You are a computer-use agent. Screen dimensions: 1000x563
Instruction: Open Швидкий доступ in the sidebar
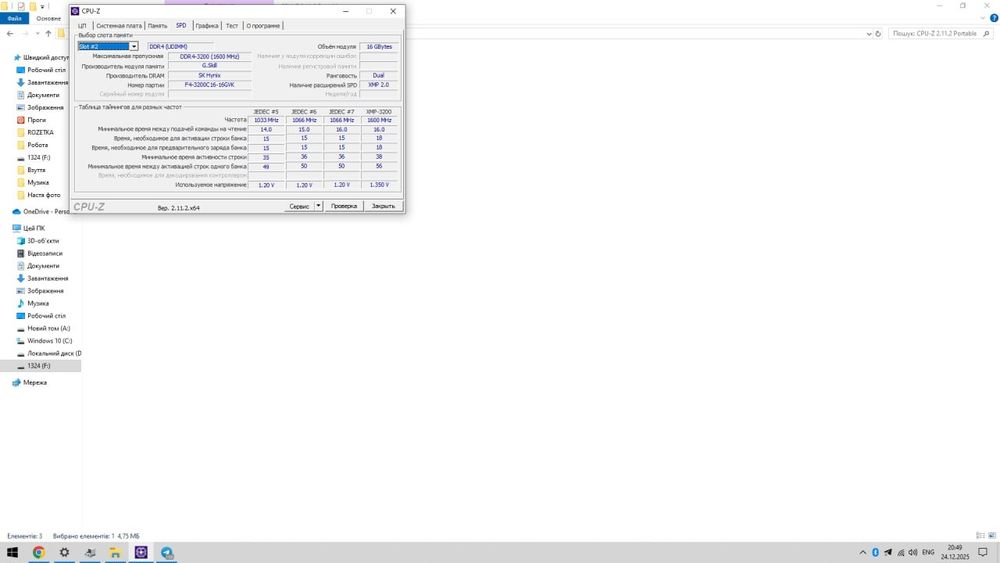pos(46,57)
